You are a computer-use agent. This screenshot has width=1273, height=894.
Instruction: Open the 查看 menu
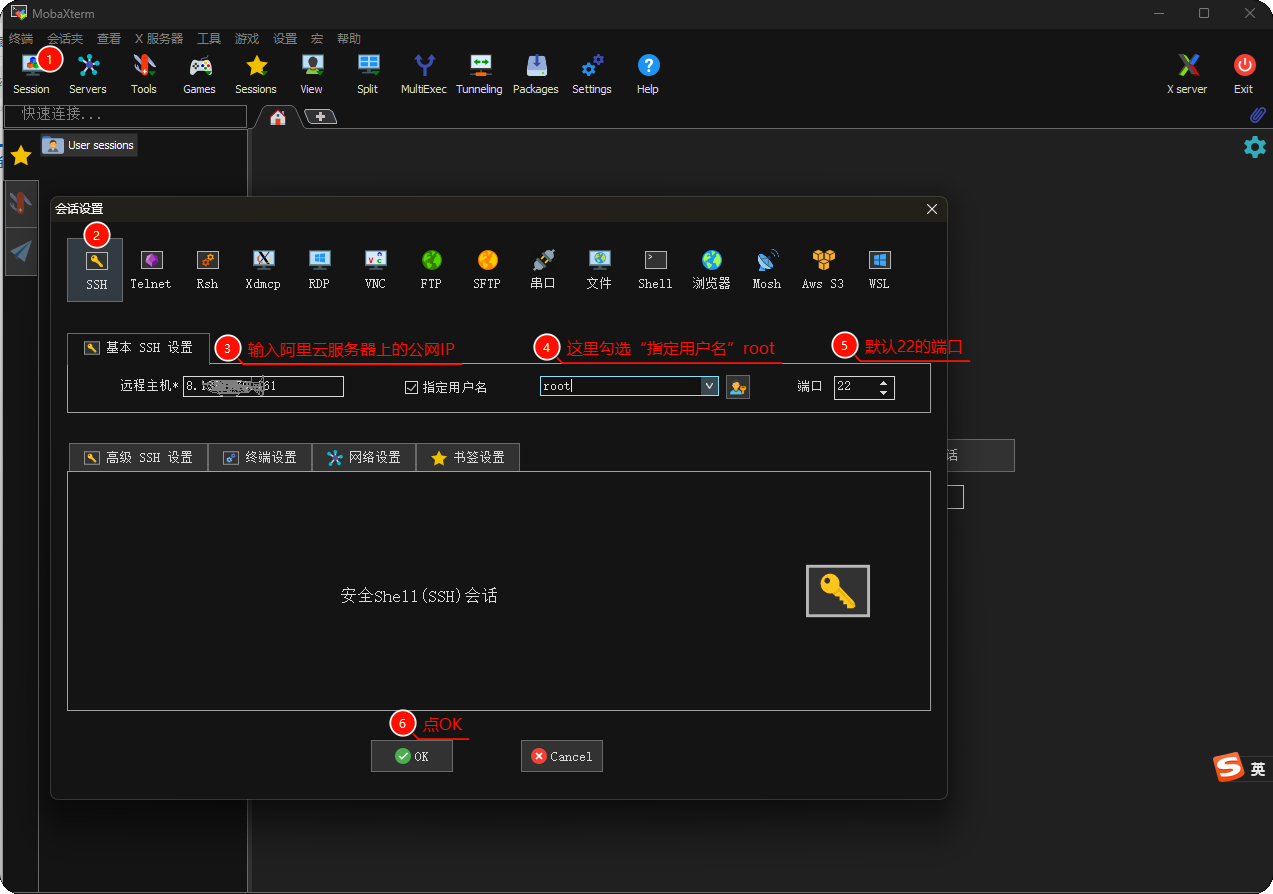(x=109, y=38)
